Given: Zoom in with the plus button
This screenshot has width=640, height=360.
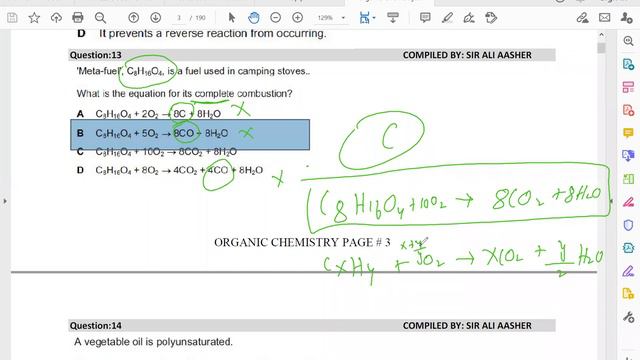Looking at the screenshot, I should tap(298, 18).
